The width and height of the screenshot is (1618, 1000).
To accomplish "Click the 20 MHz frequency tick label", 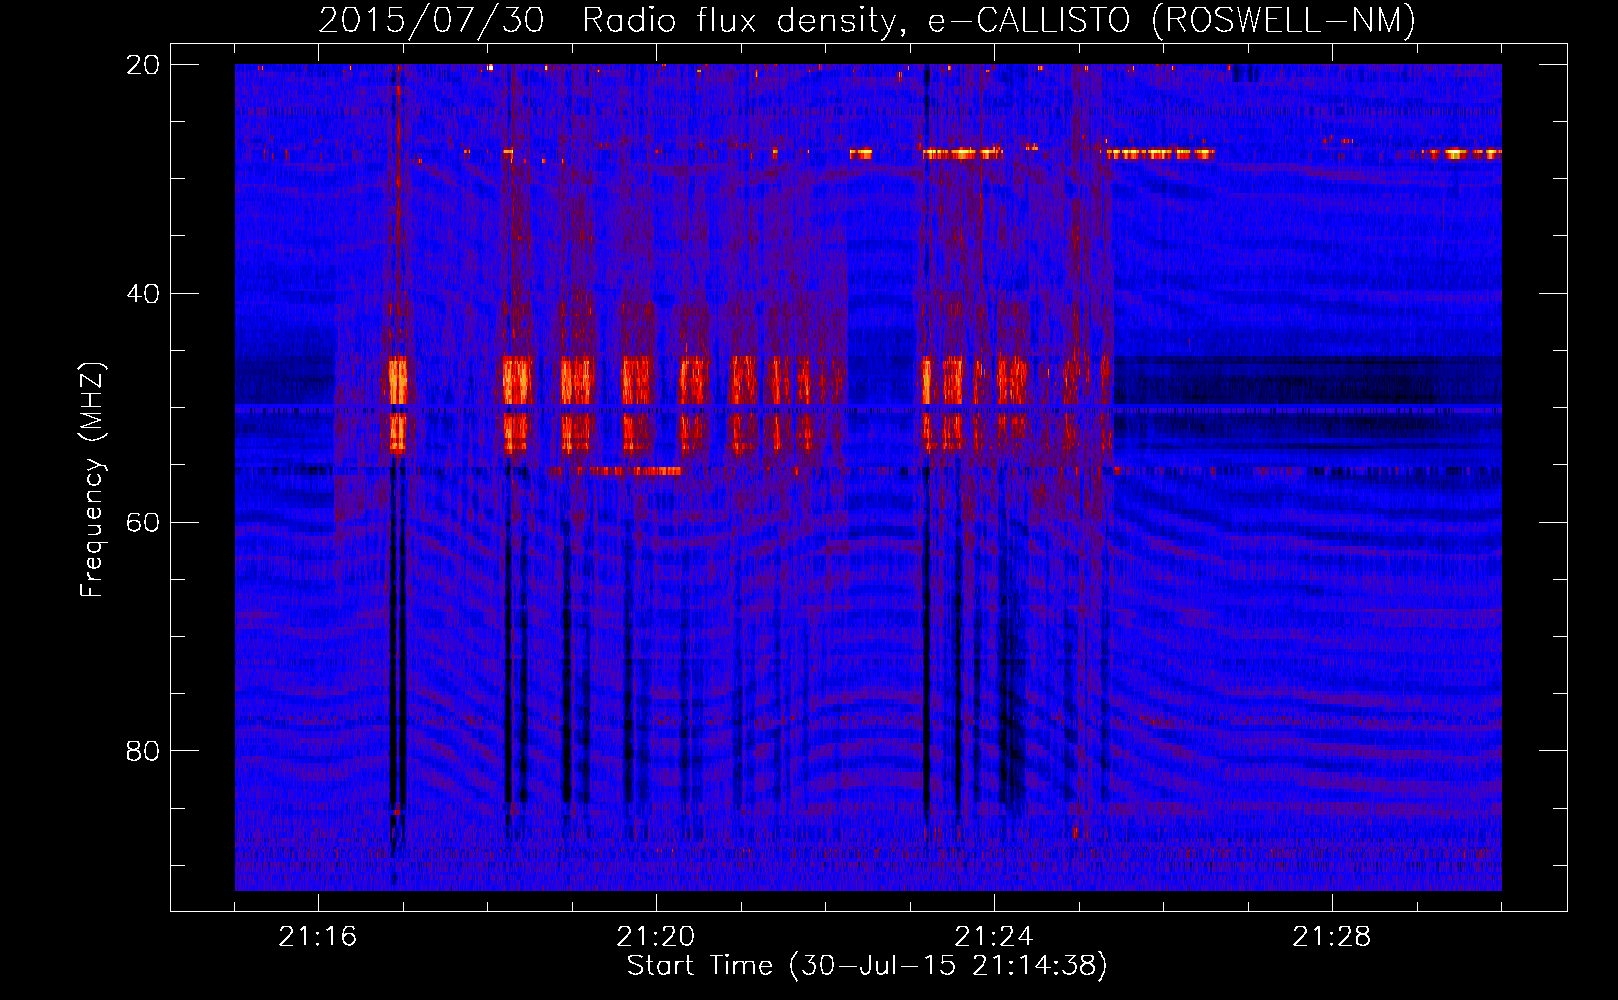I will pyautogui.click(x=143, y=65).
